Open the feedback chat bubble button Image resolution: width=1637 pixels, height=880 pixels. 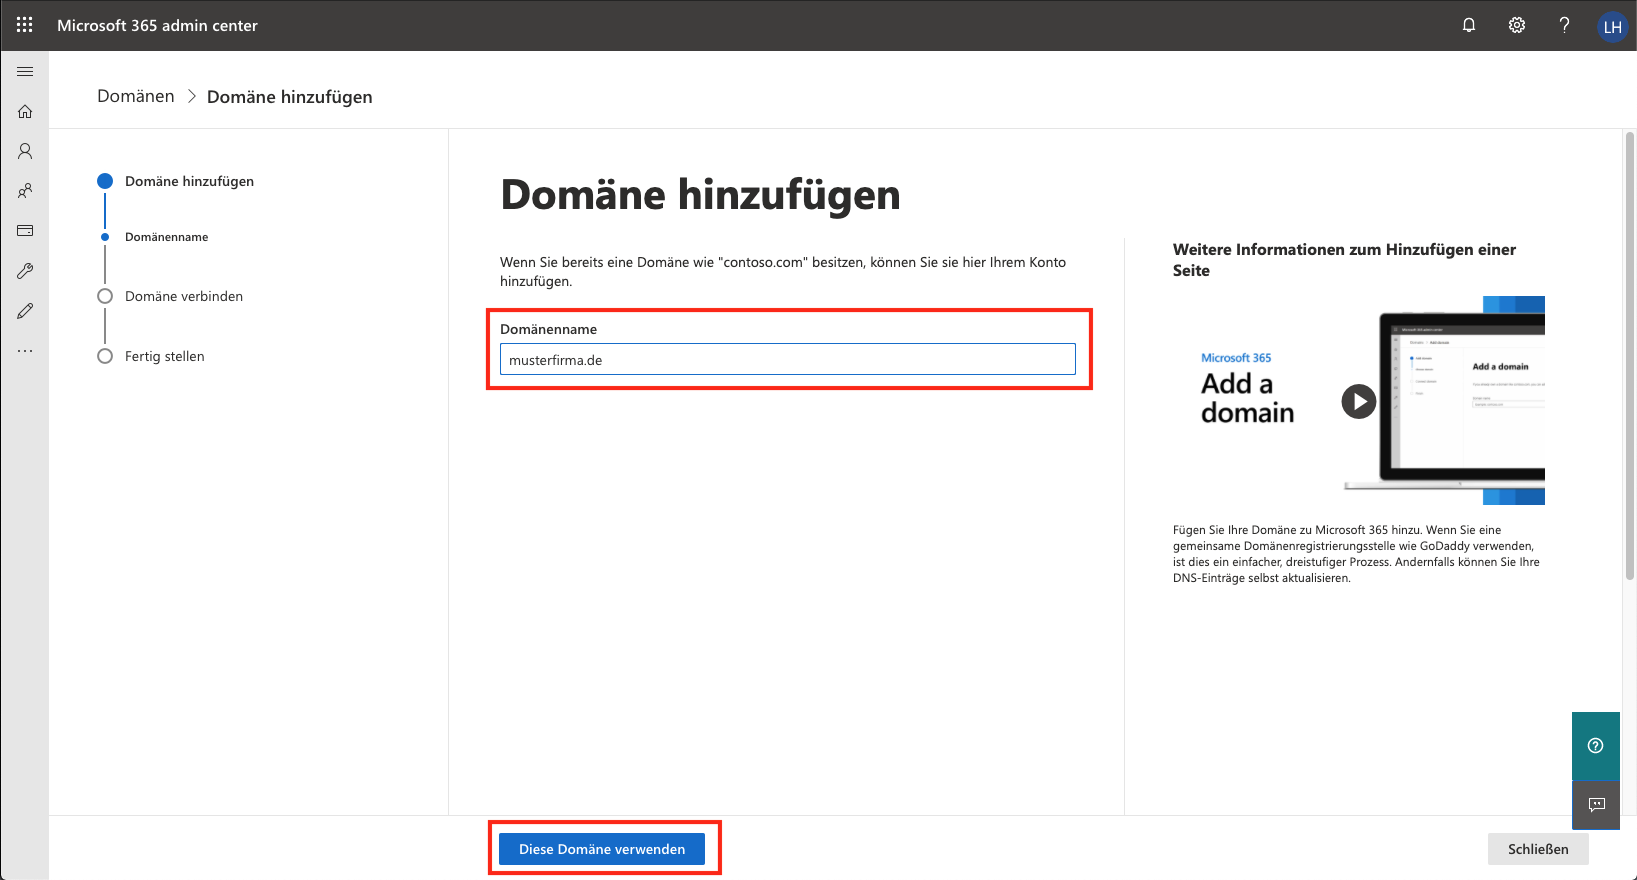click(1596, 805)
